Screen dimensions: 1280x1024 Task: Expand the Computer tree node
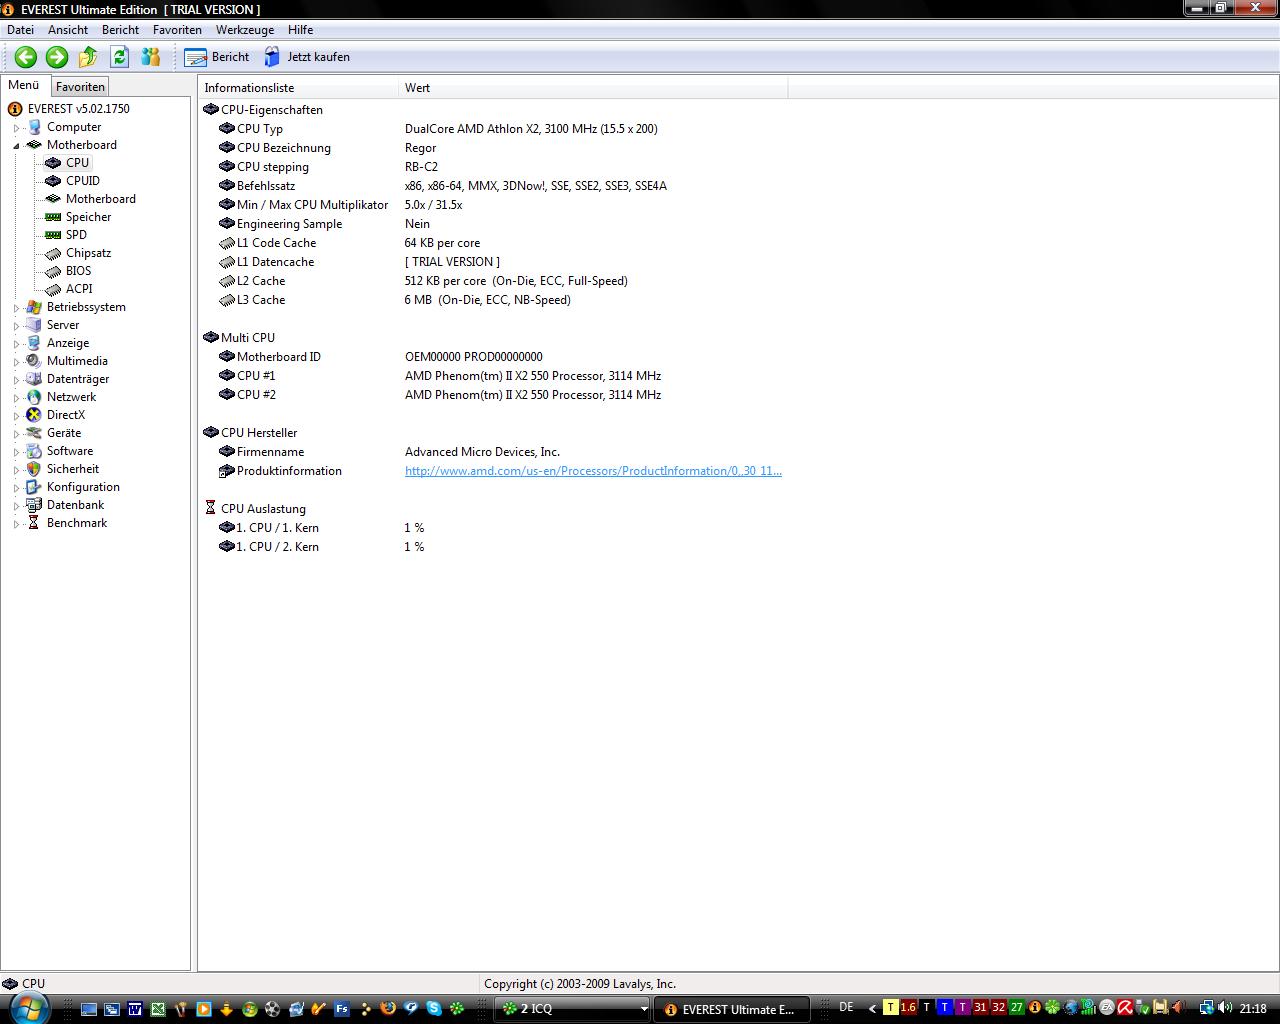click(17, 128)
